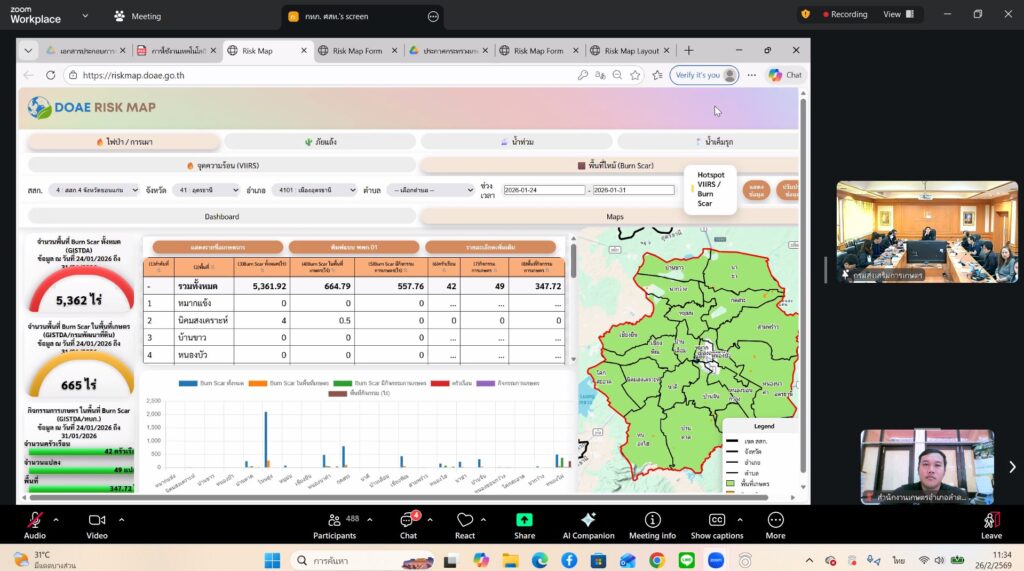Click the 5,362 ไร่ red gauge

[76, 299]
